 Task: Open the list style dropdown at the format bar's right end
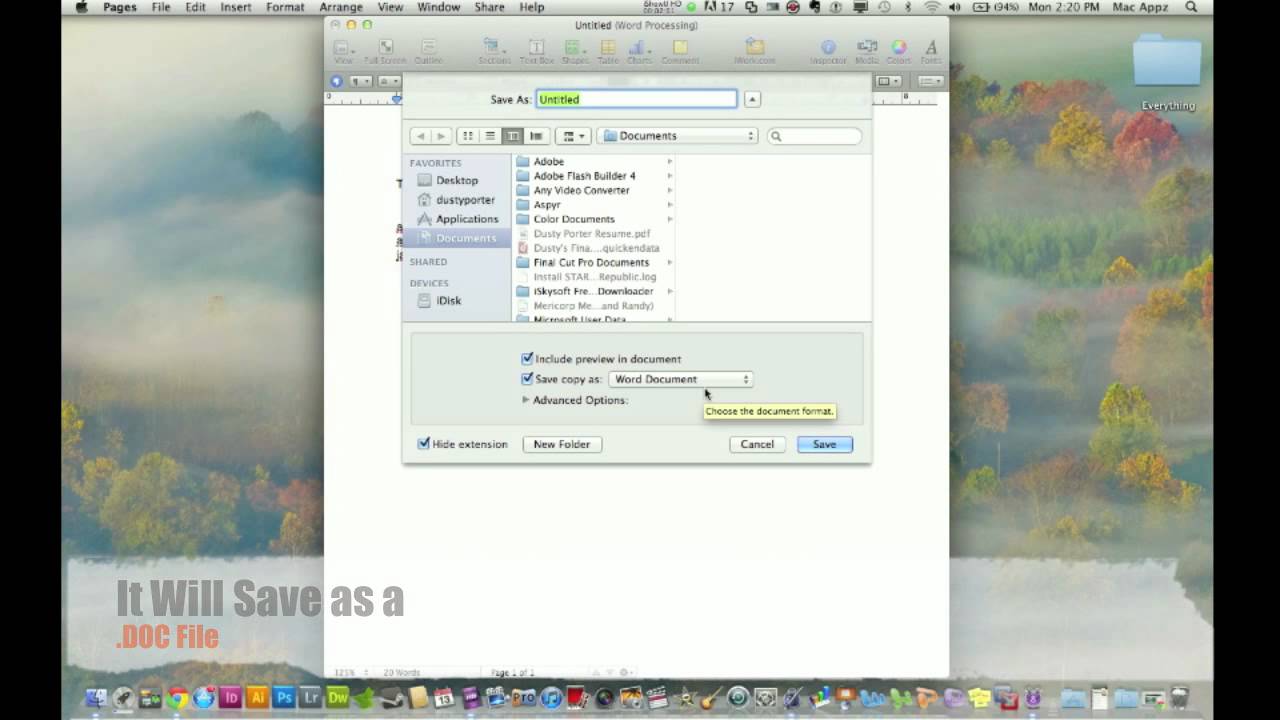(x=931, y=81)
